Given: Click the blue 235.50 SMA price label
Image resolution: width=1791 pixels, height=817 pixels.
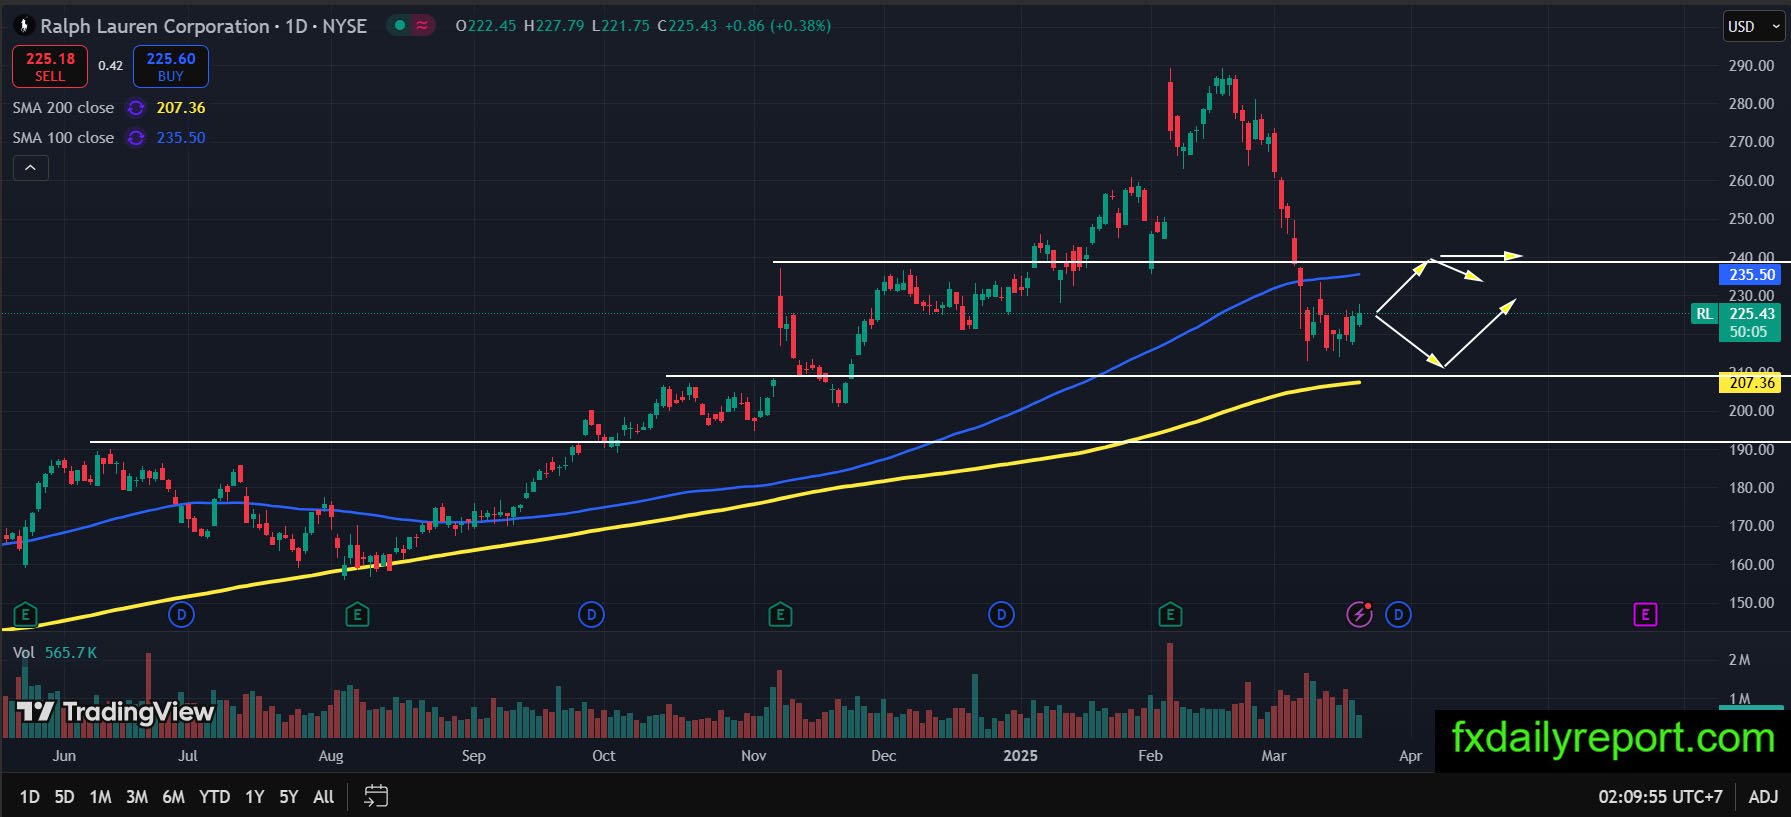Looking at the screenshot, I should (1752, 275).
